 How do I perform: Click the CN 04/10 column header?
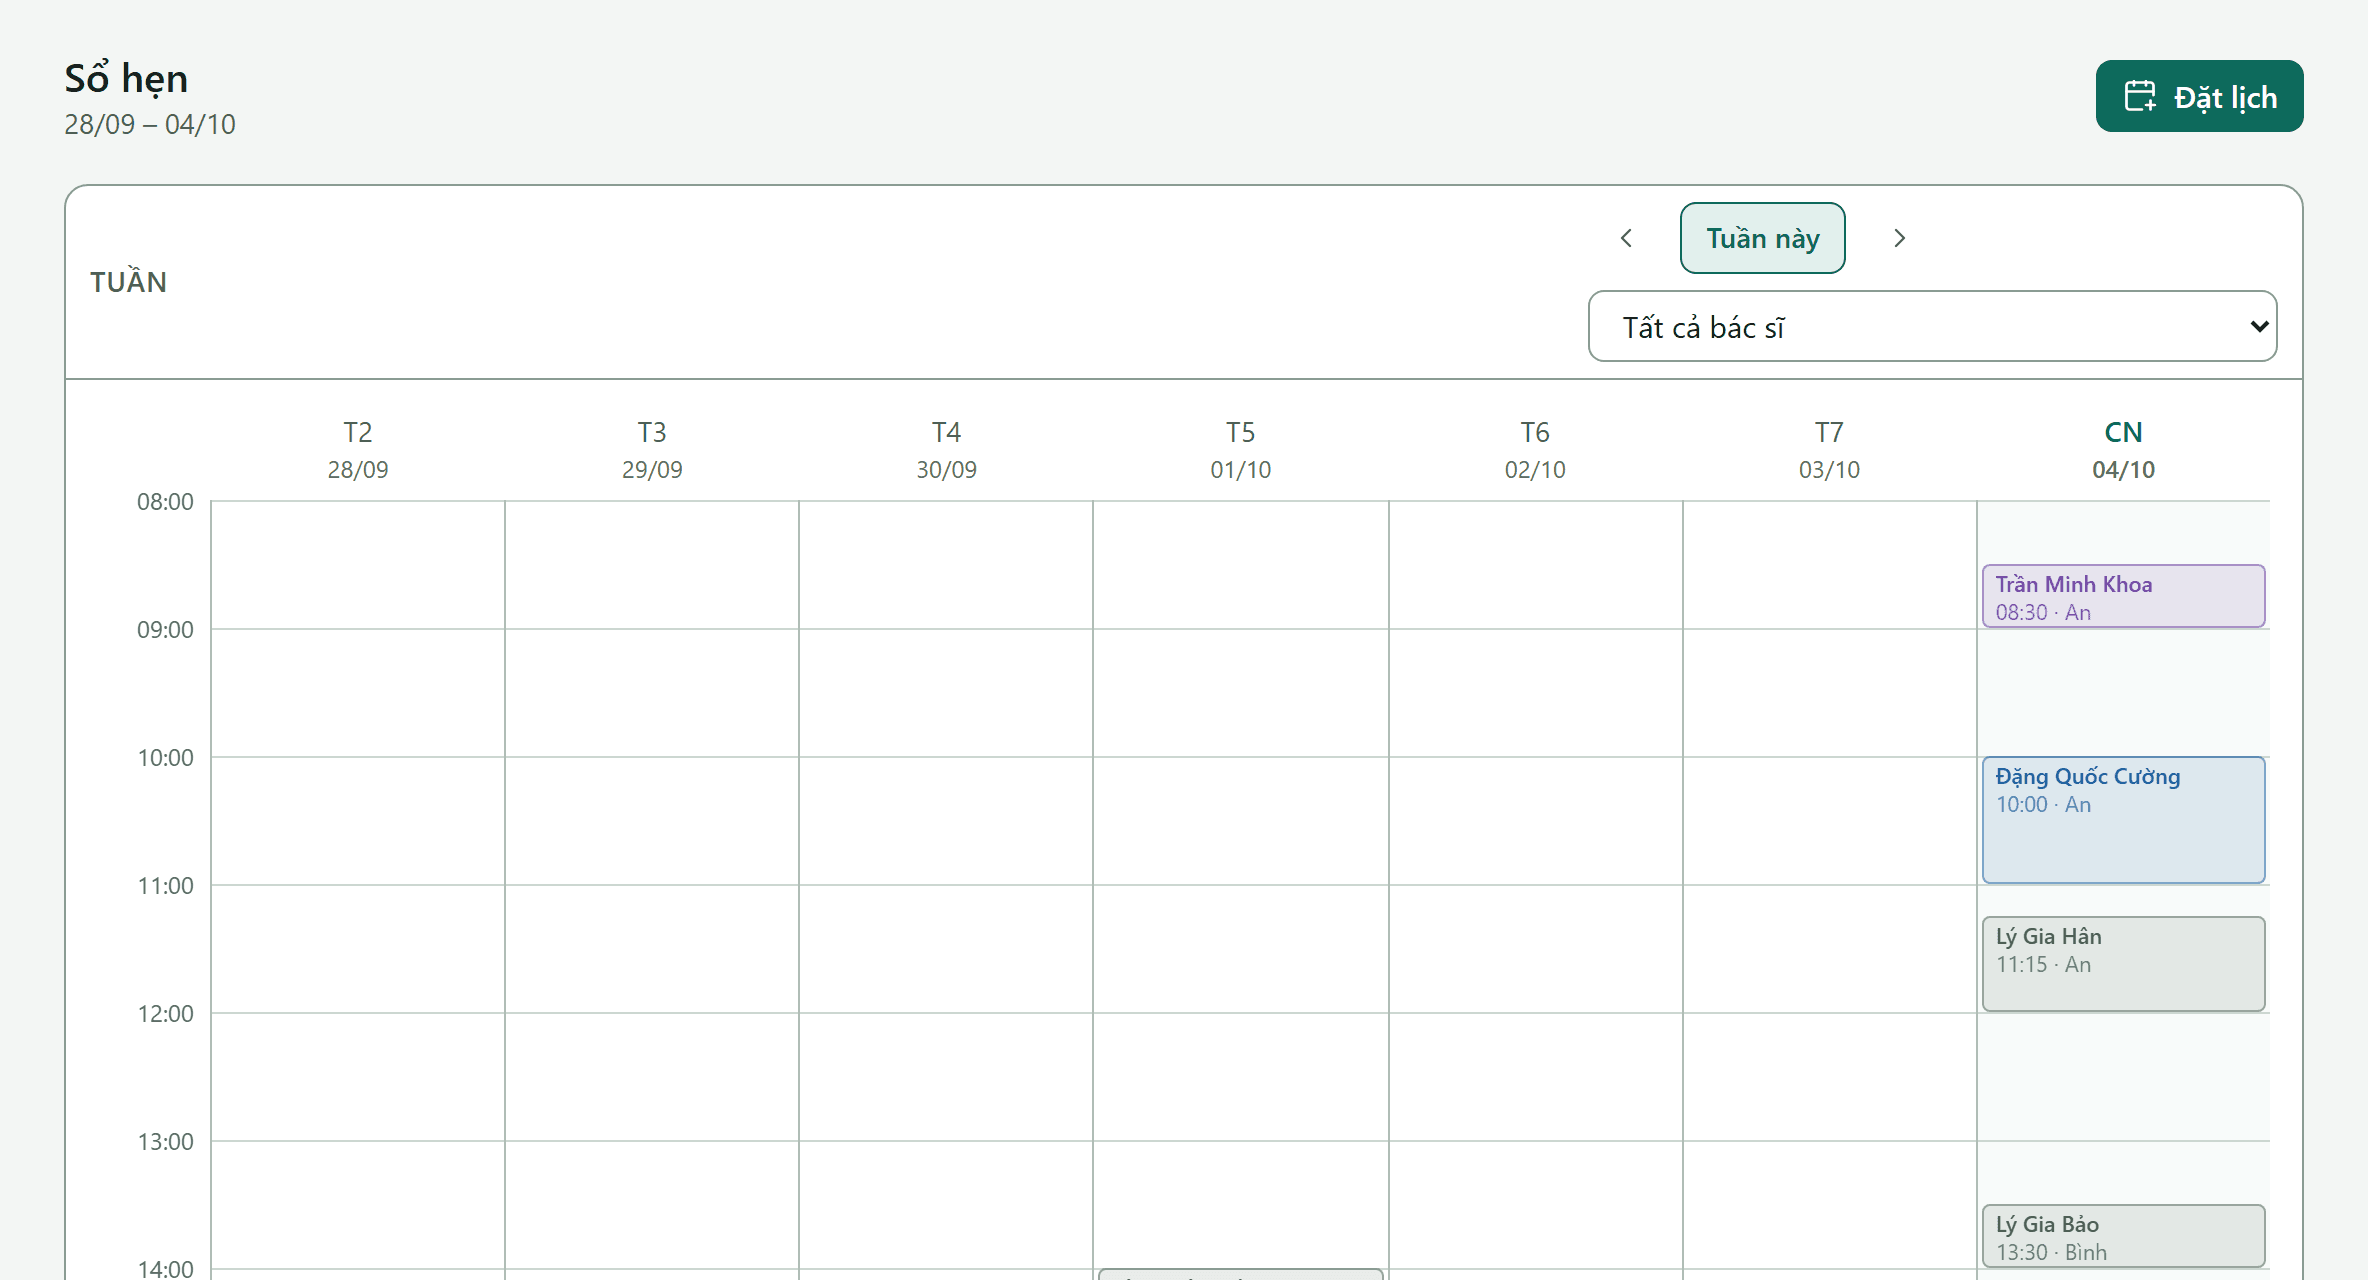(x=2123, y=450)
